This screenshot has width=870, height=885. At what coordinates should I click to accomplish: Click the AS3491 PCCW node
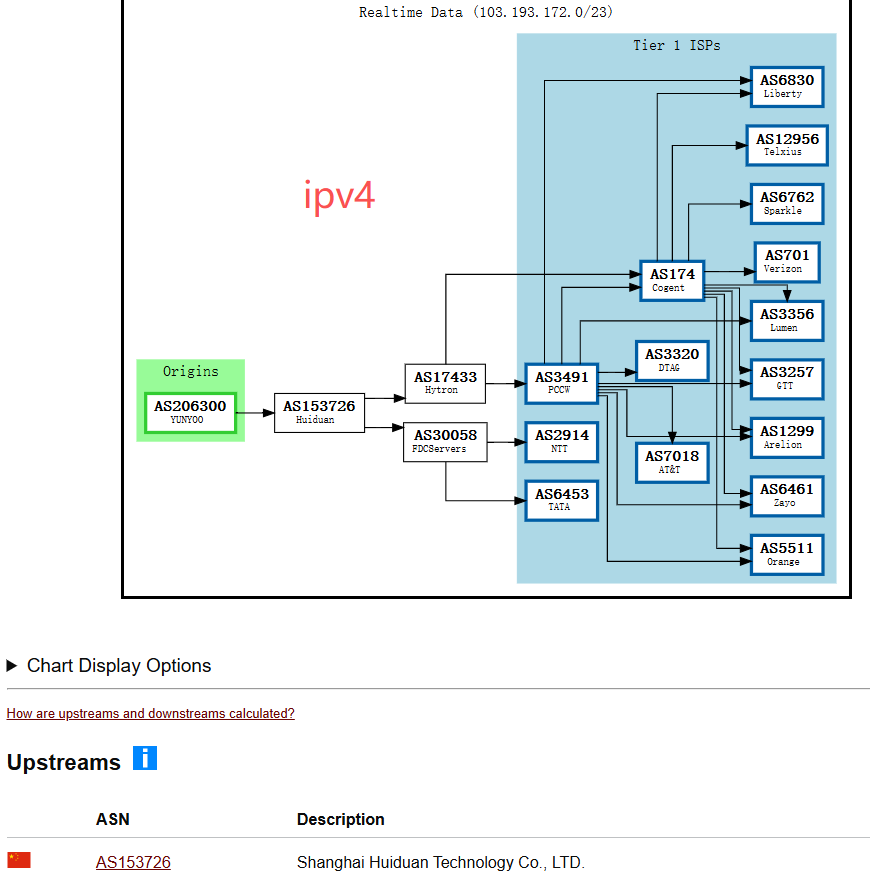coord(562,384)
